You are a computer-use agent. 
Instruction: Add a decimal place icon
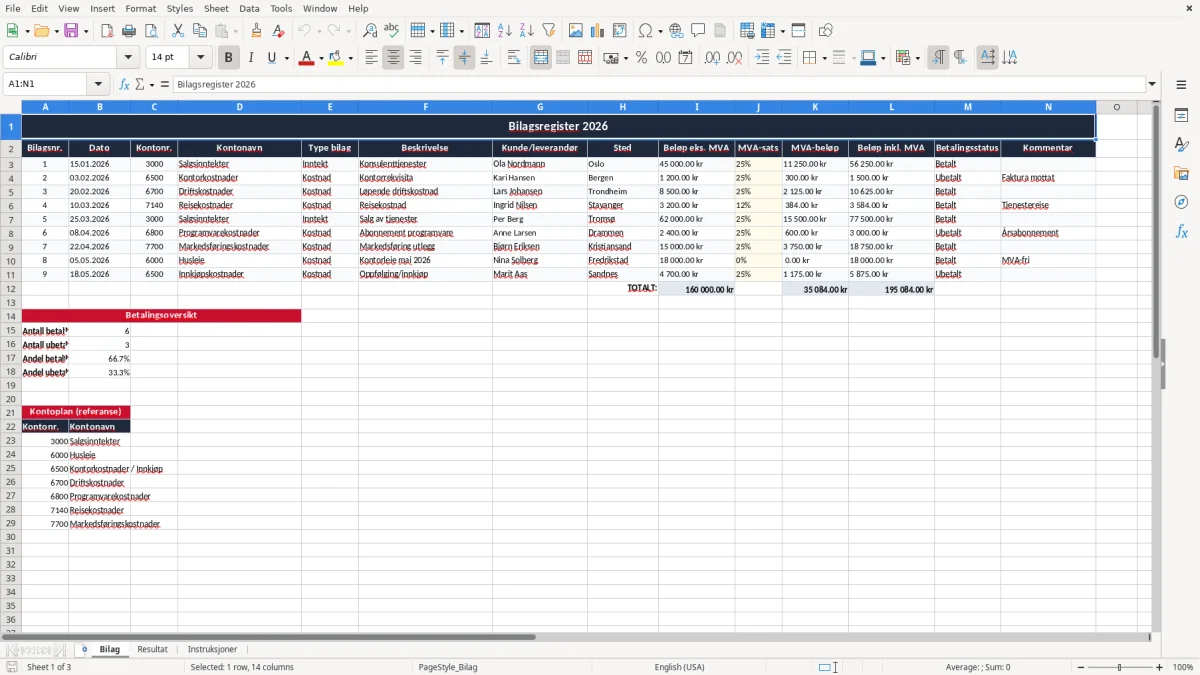712,58
